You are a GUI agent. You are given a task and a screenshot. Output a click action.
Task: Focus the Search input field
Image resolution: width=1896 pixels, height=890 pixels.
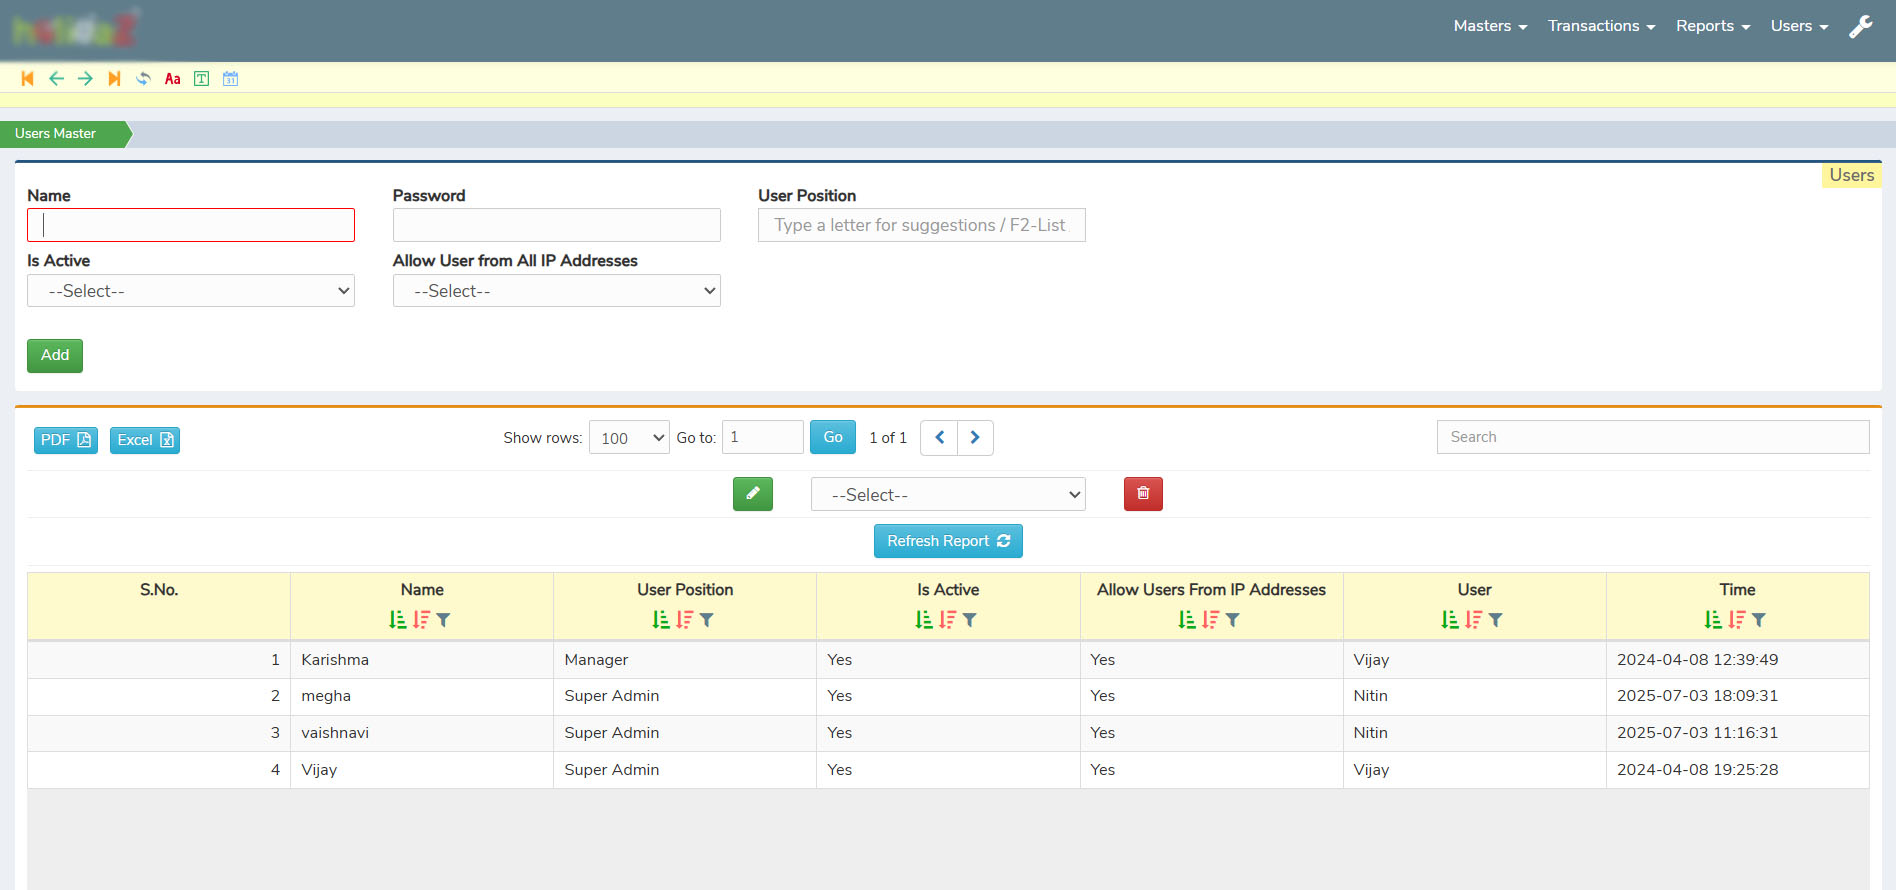point(1652,437)
